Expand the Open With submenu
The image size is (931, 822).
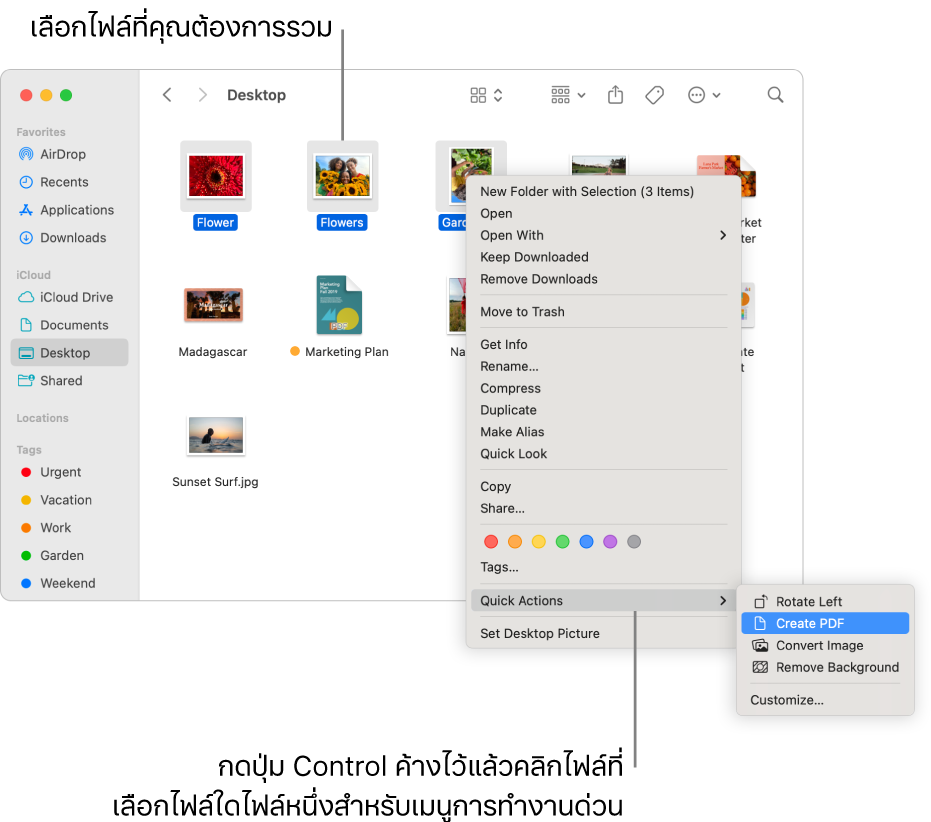[603, 236]
